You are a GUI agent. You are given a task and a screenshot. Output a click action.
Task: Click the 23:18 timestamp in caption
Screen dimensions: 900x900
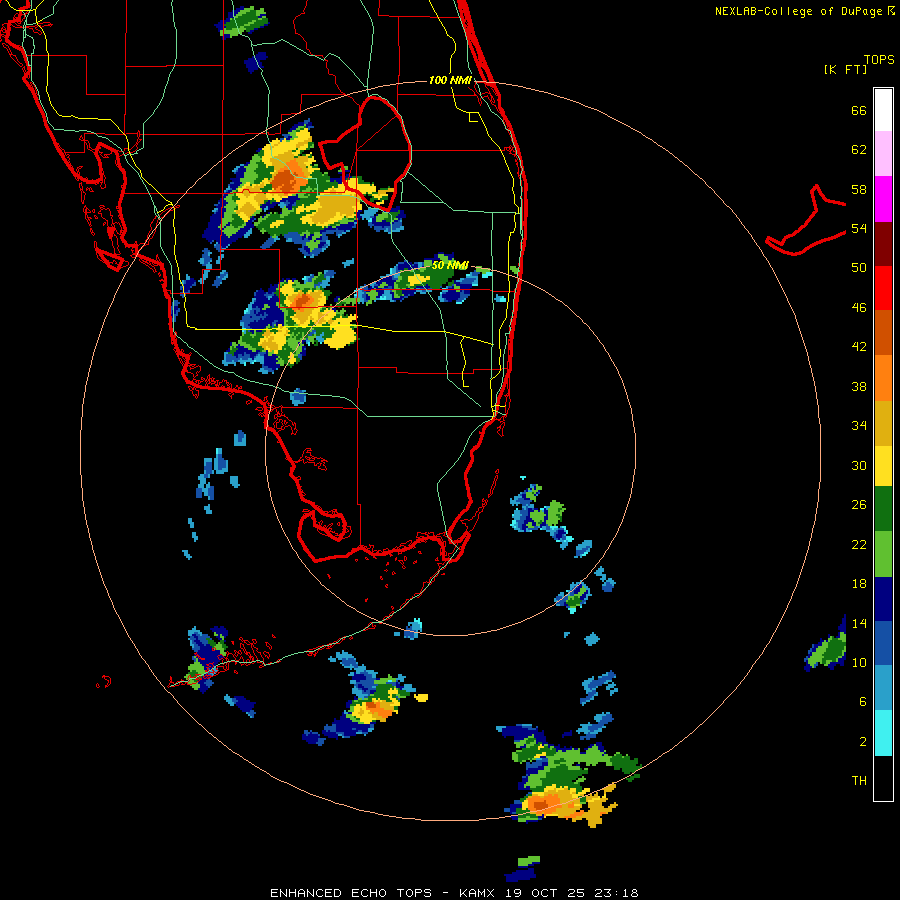(x=615, y=893)
